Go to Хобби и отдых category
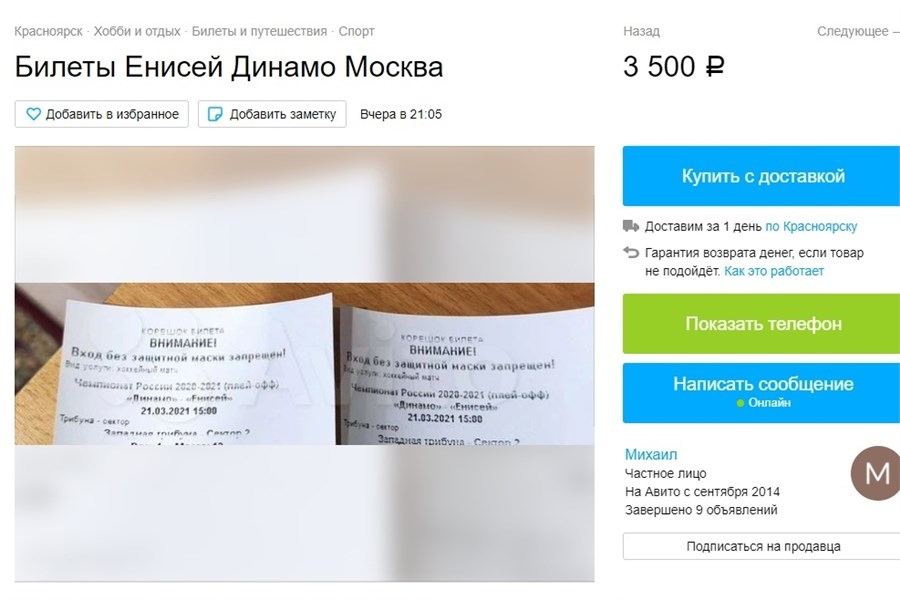900x600 pixels. 137,32
